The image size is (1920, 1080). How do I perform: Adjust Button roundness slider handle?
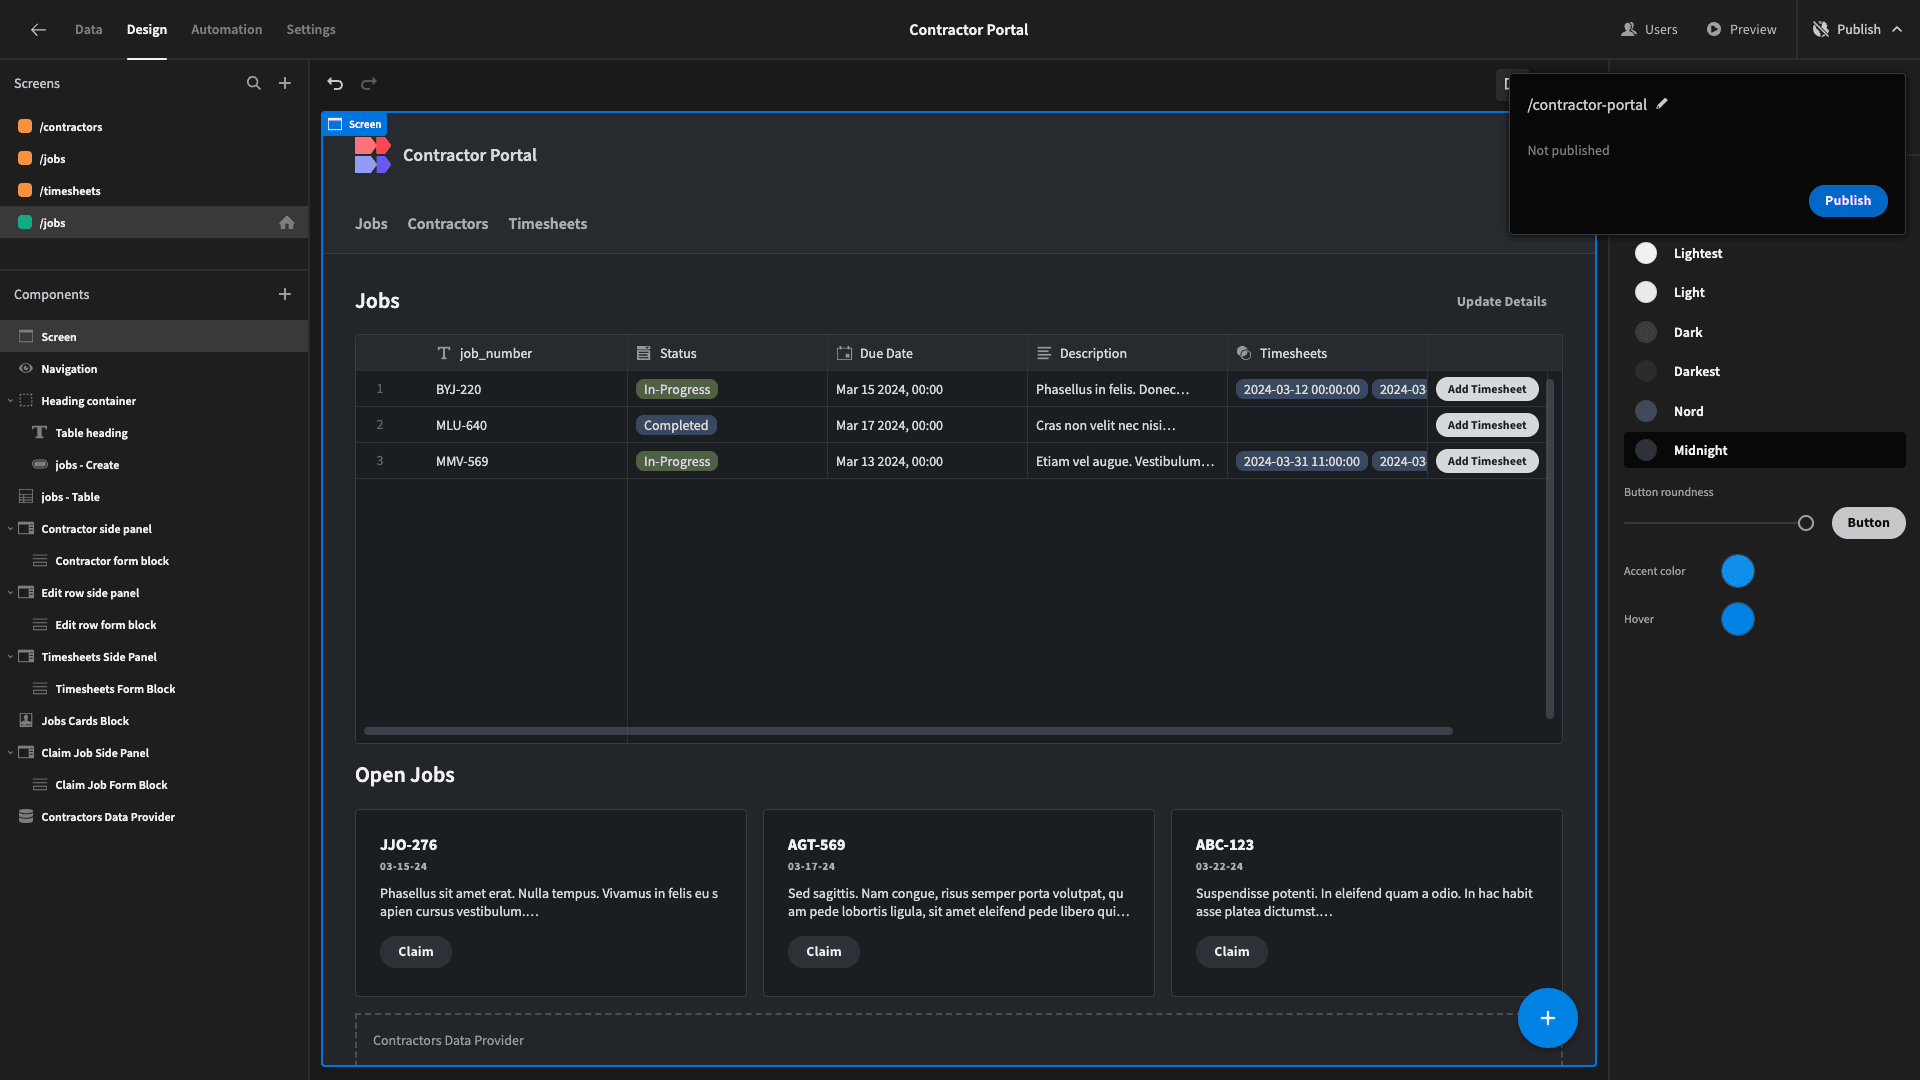1806,523
